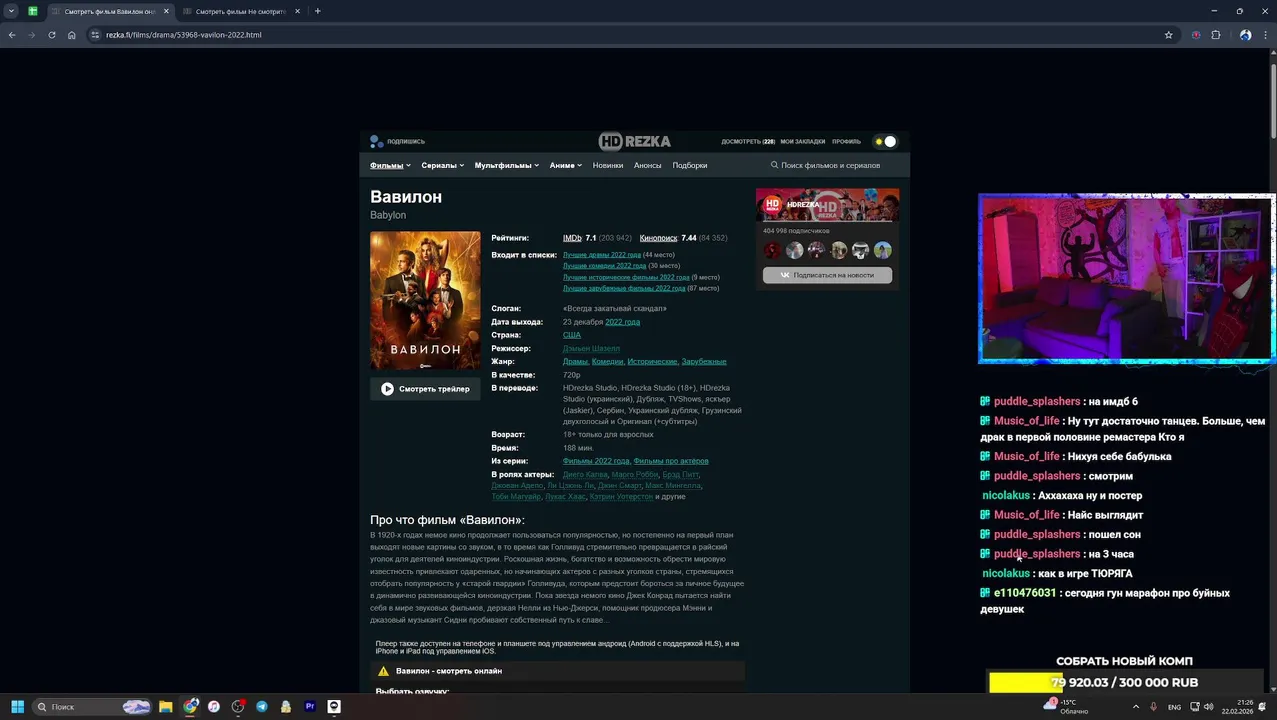Open the Зарубежные genre link
The image size is (1277, 720).
point(704,361)
